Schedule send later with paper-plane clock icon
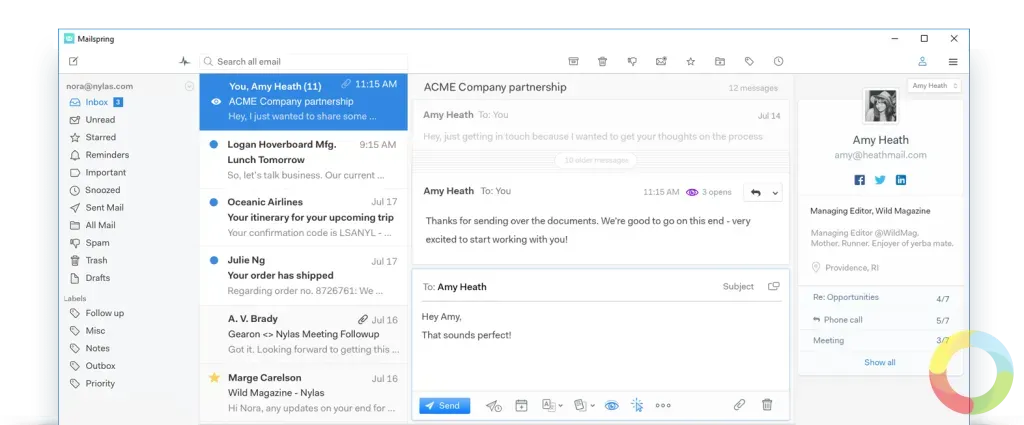 (494, 405)
